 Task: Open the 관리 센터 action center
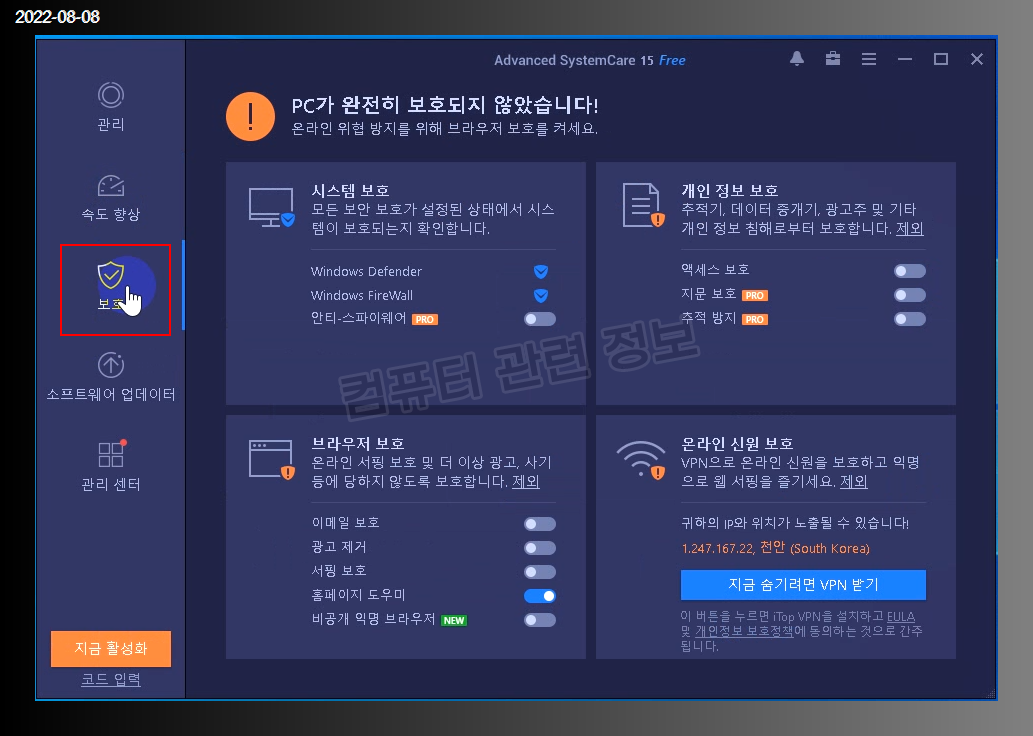point(111,467)
